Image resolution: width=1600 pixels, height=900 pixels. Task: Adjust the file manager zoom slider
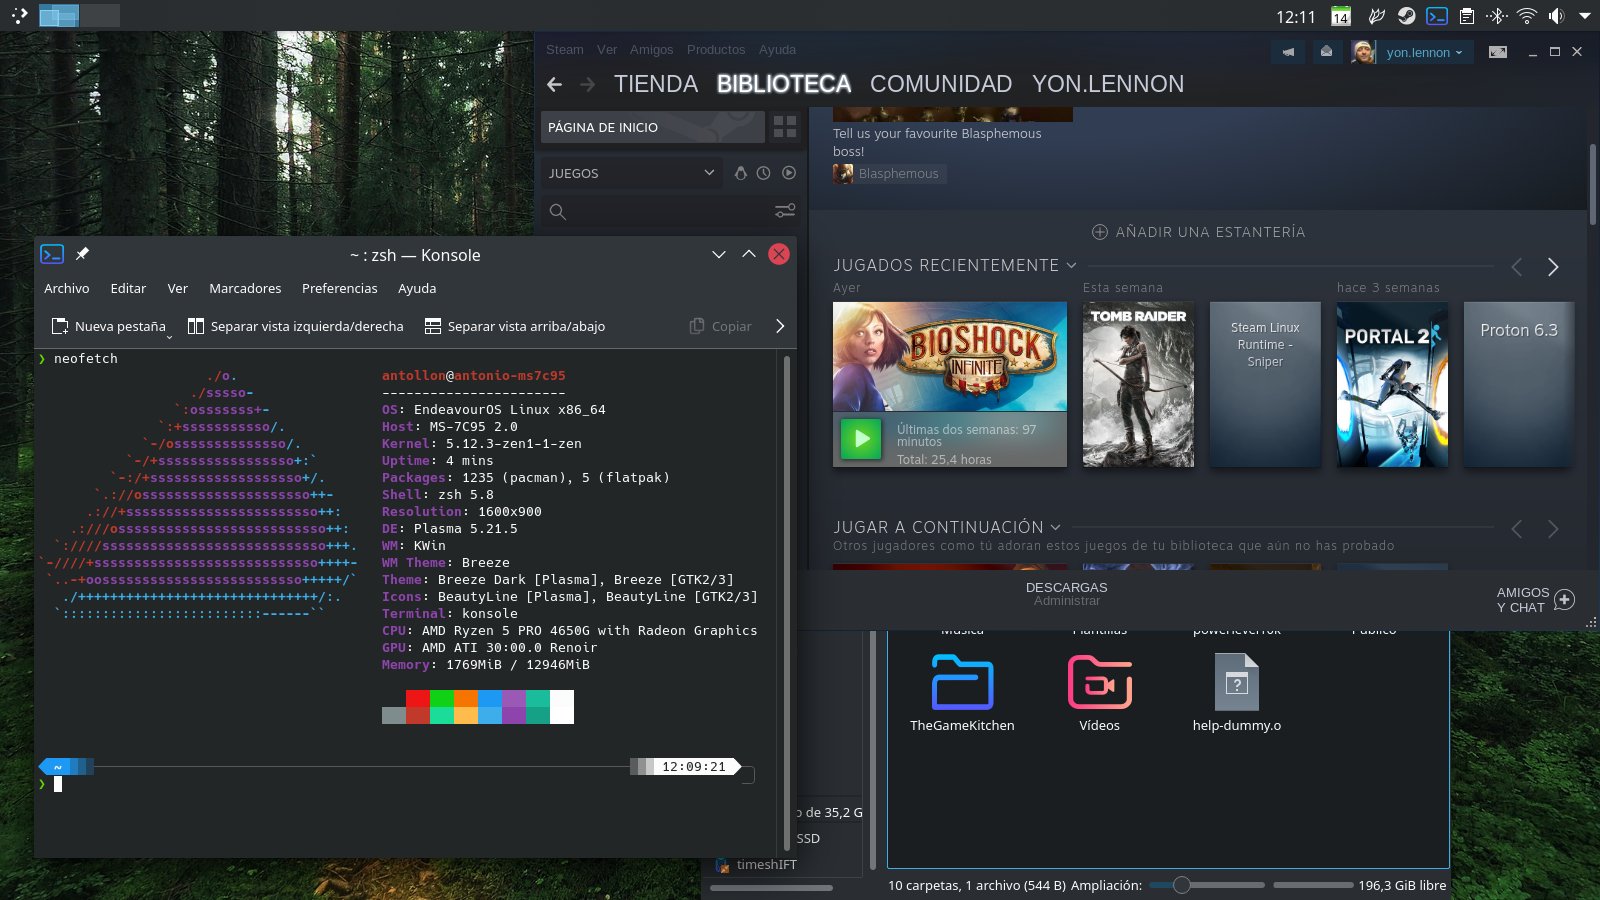point(1182,885)
